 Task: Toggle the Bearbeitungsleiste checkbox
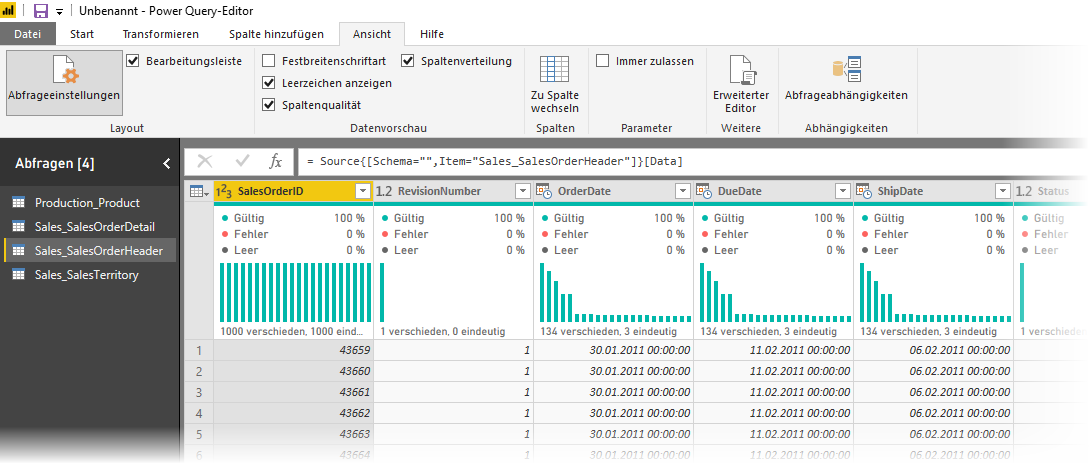(x=134, y=61)
